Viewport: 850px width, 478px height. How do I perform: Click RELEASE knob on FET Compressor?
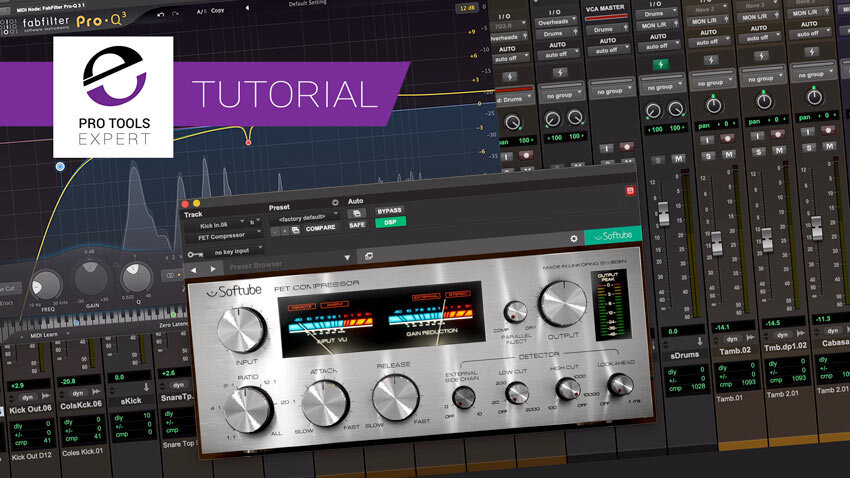pyautogui.click(x=395, y=398)
